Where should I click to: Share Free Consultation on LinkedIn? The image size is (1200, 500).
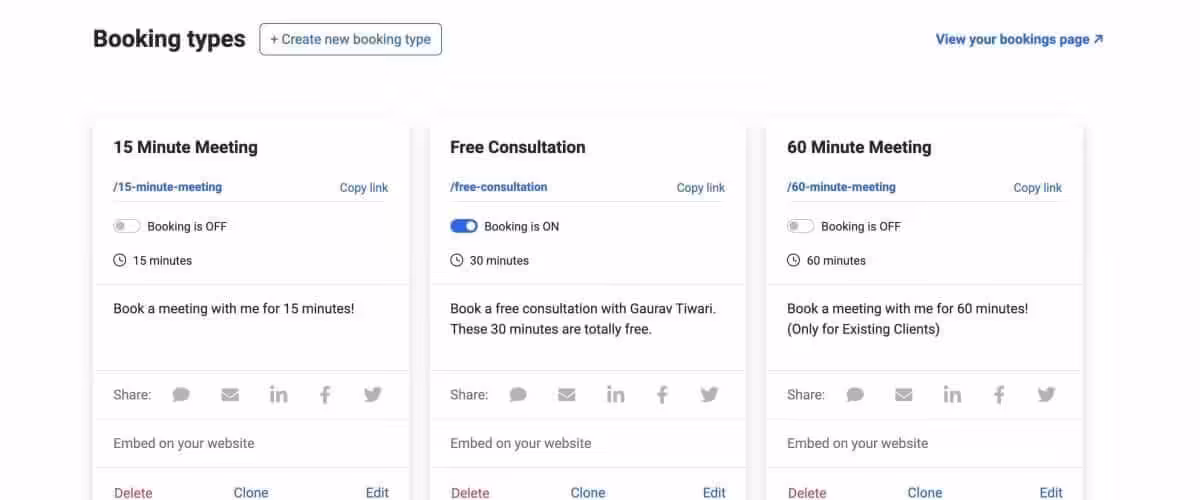615,395
